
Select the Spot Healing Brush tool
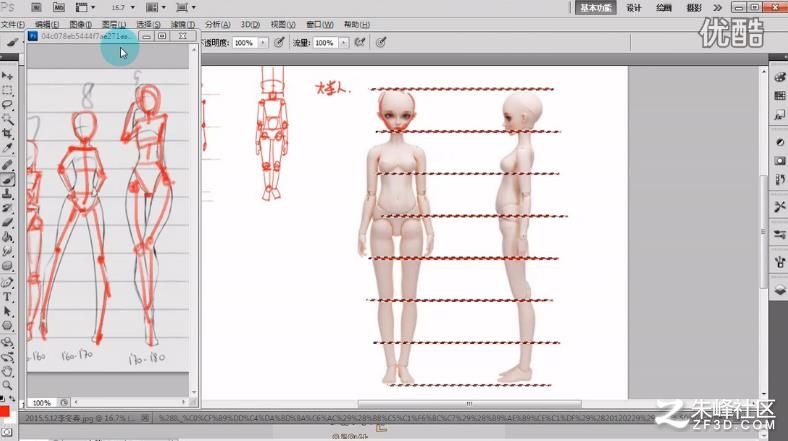(7, 165)
